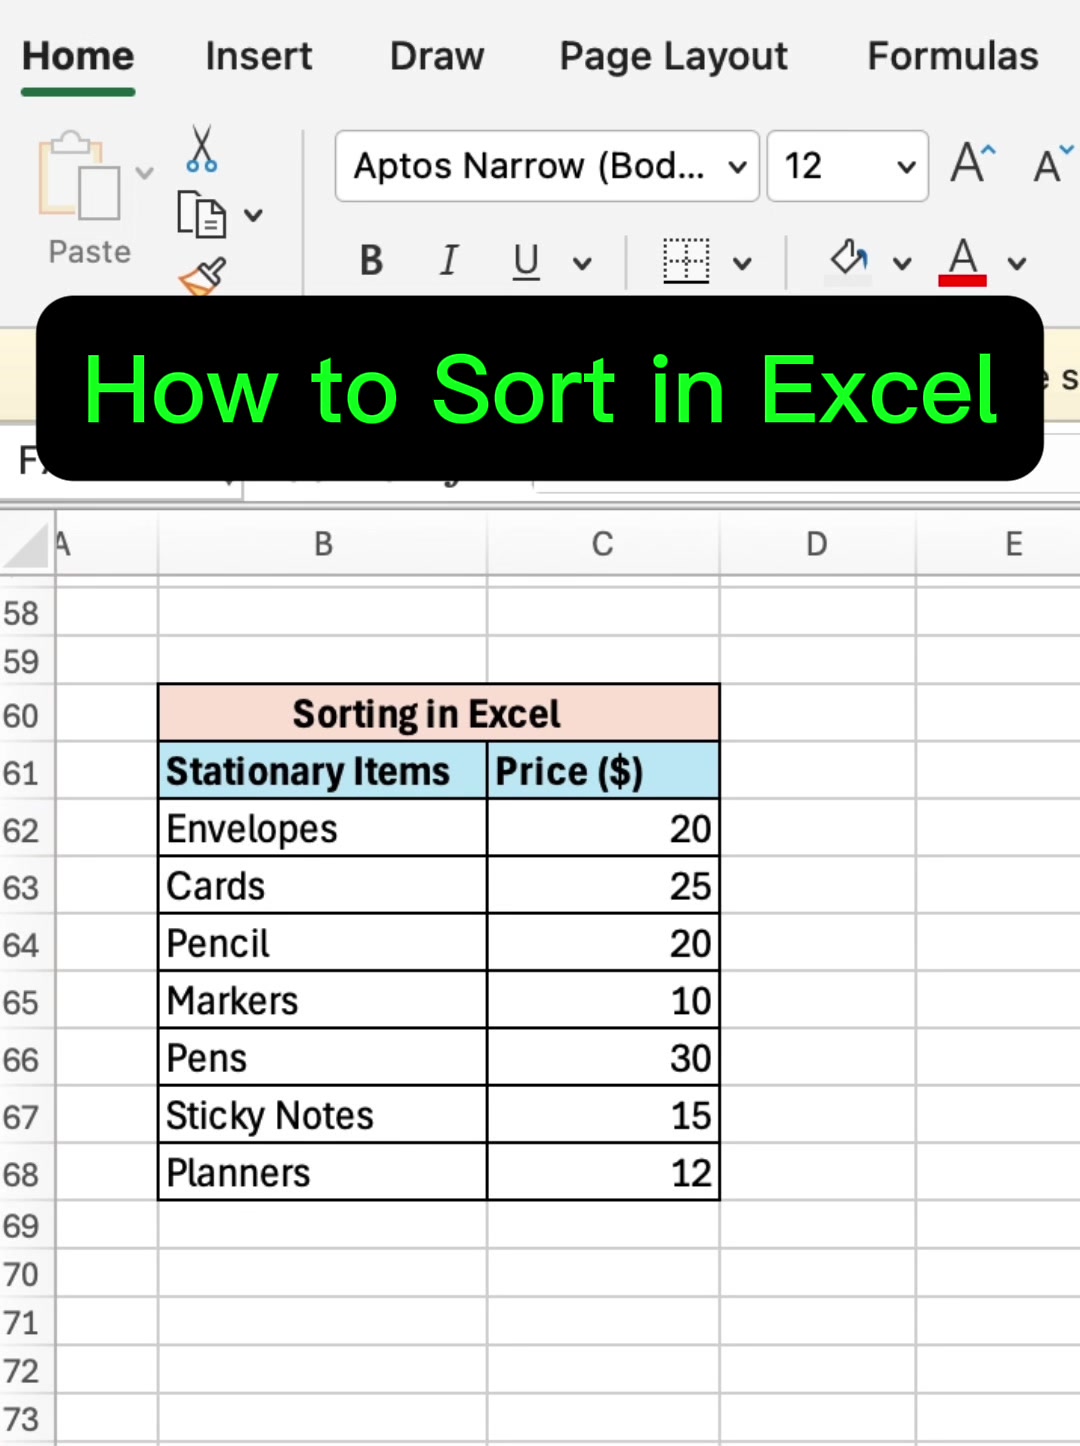Viewport: 1080px width, 1446px height.
Task: Expand font color options arrow
Action: (x=1017, y=264)
